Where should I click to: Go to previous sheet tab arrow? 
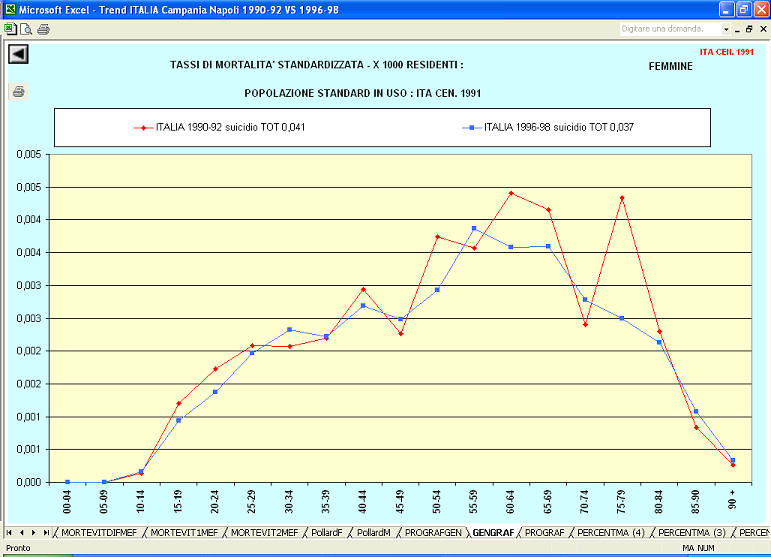point(22,532)
